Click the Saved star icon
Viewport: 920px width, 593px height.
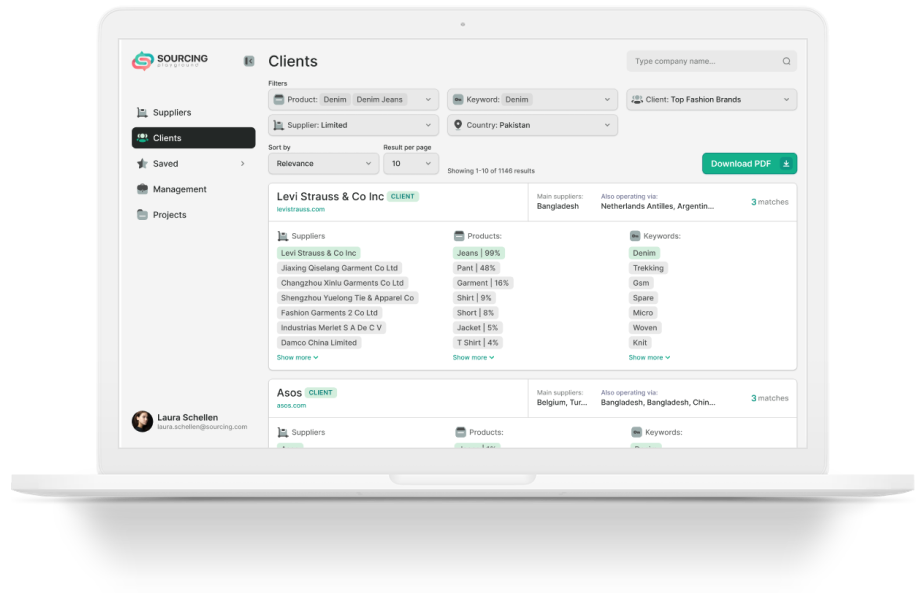tap(142, 164)
